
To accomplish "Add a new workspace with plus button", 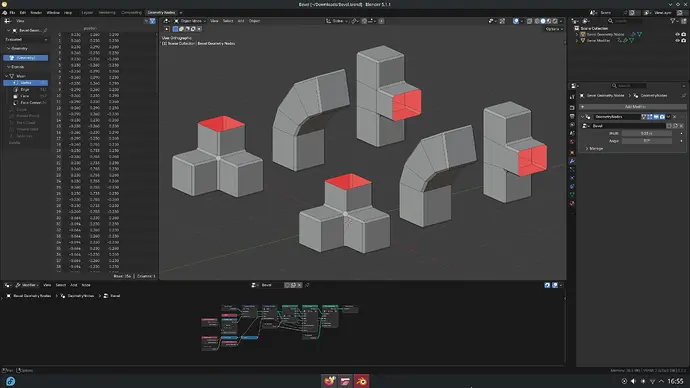I will tap(181, 12).
